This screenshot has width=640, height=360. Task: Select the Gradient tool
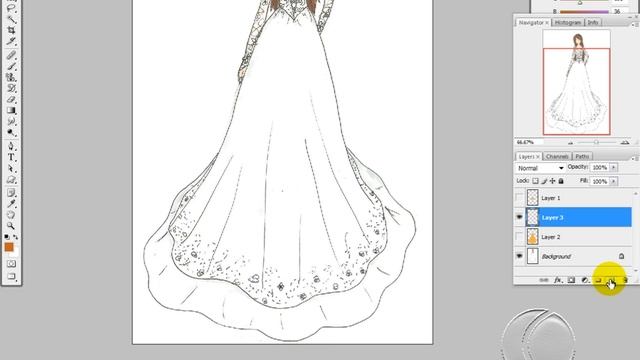11,110
